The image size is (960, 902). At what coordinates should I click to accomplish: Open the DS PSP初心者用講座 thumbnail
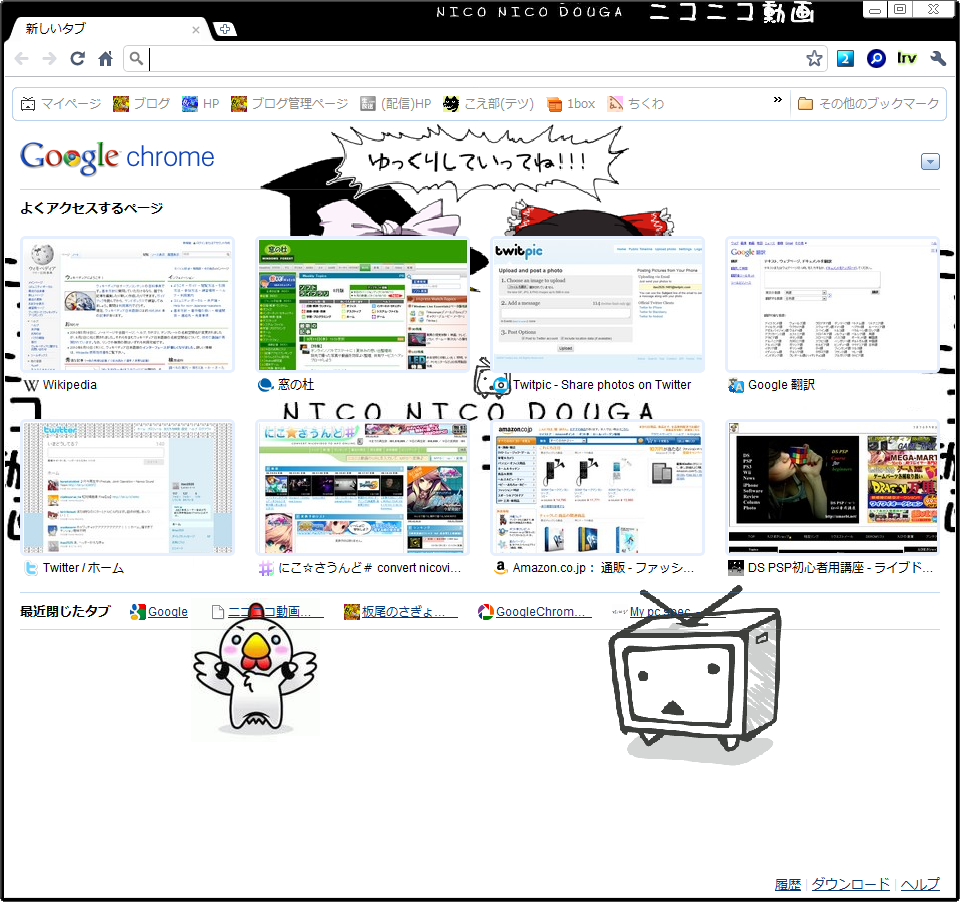coord(833,487)
